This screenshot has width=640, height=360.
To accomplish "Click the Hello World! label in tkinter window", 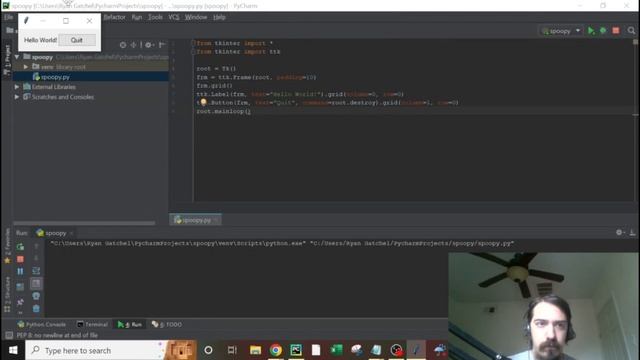I will (40, 40).
